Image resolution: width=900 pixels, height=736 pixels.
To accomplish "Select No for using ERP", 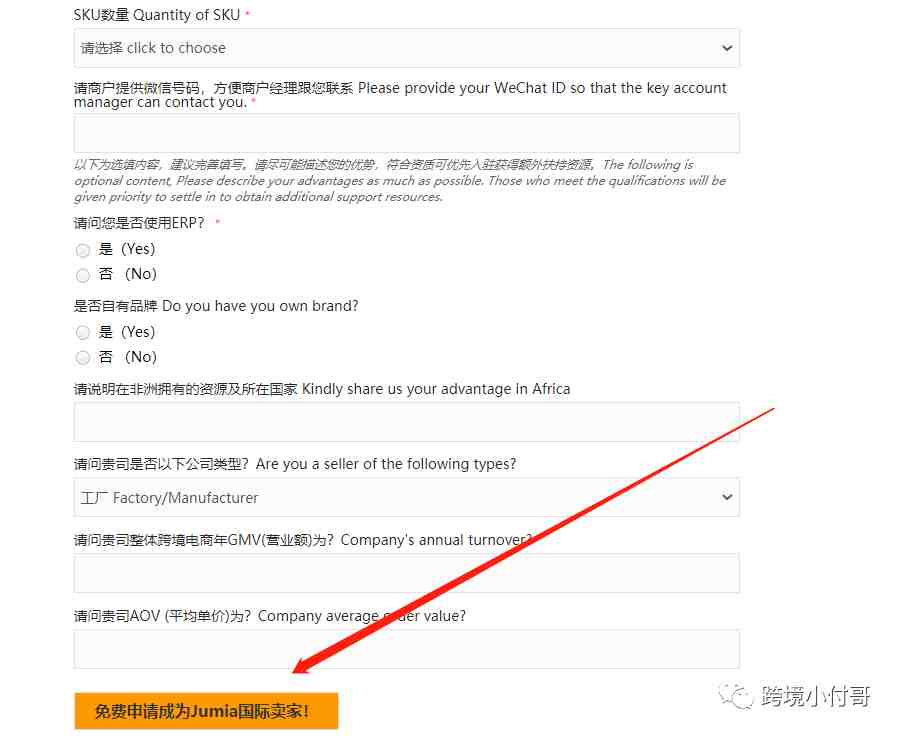I will click(x=83, y=276).
